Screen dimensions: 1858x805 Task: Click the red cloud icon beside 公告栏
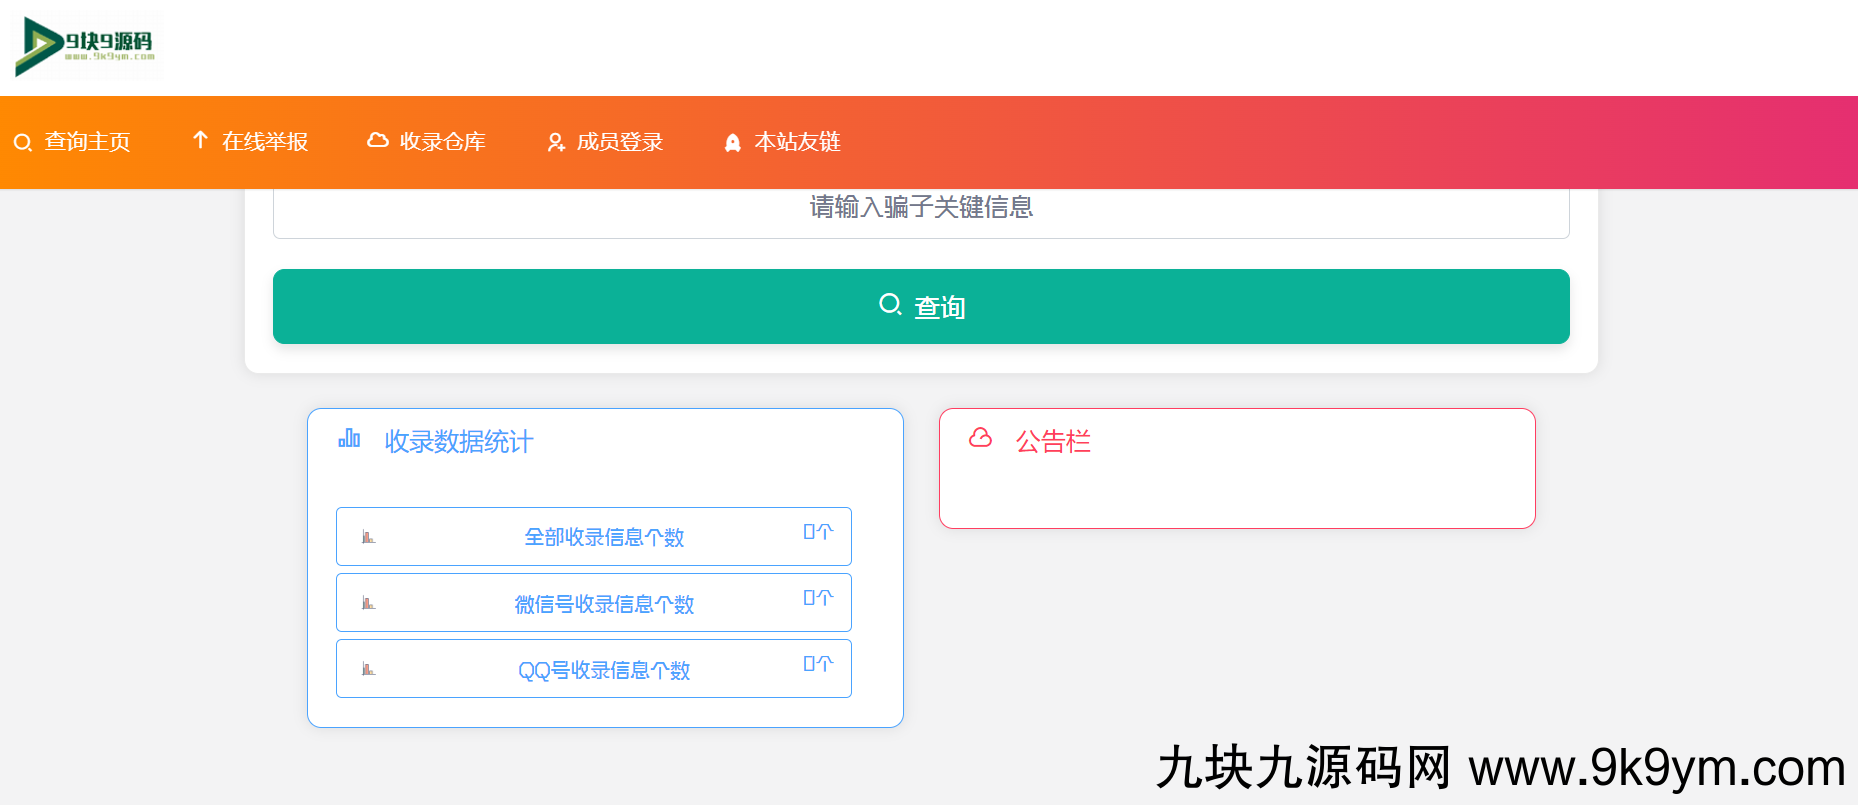point(980,438)
